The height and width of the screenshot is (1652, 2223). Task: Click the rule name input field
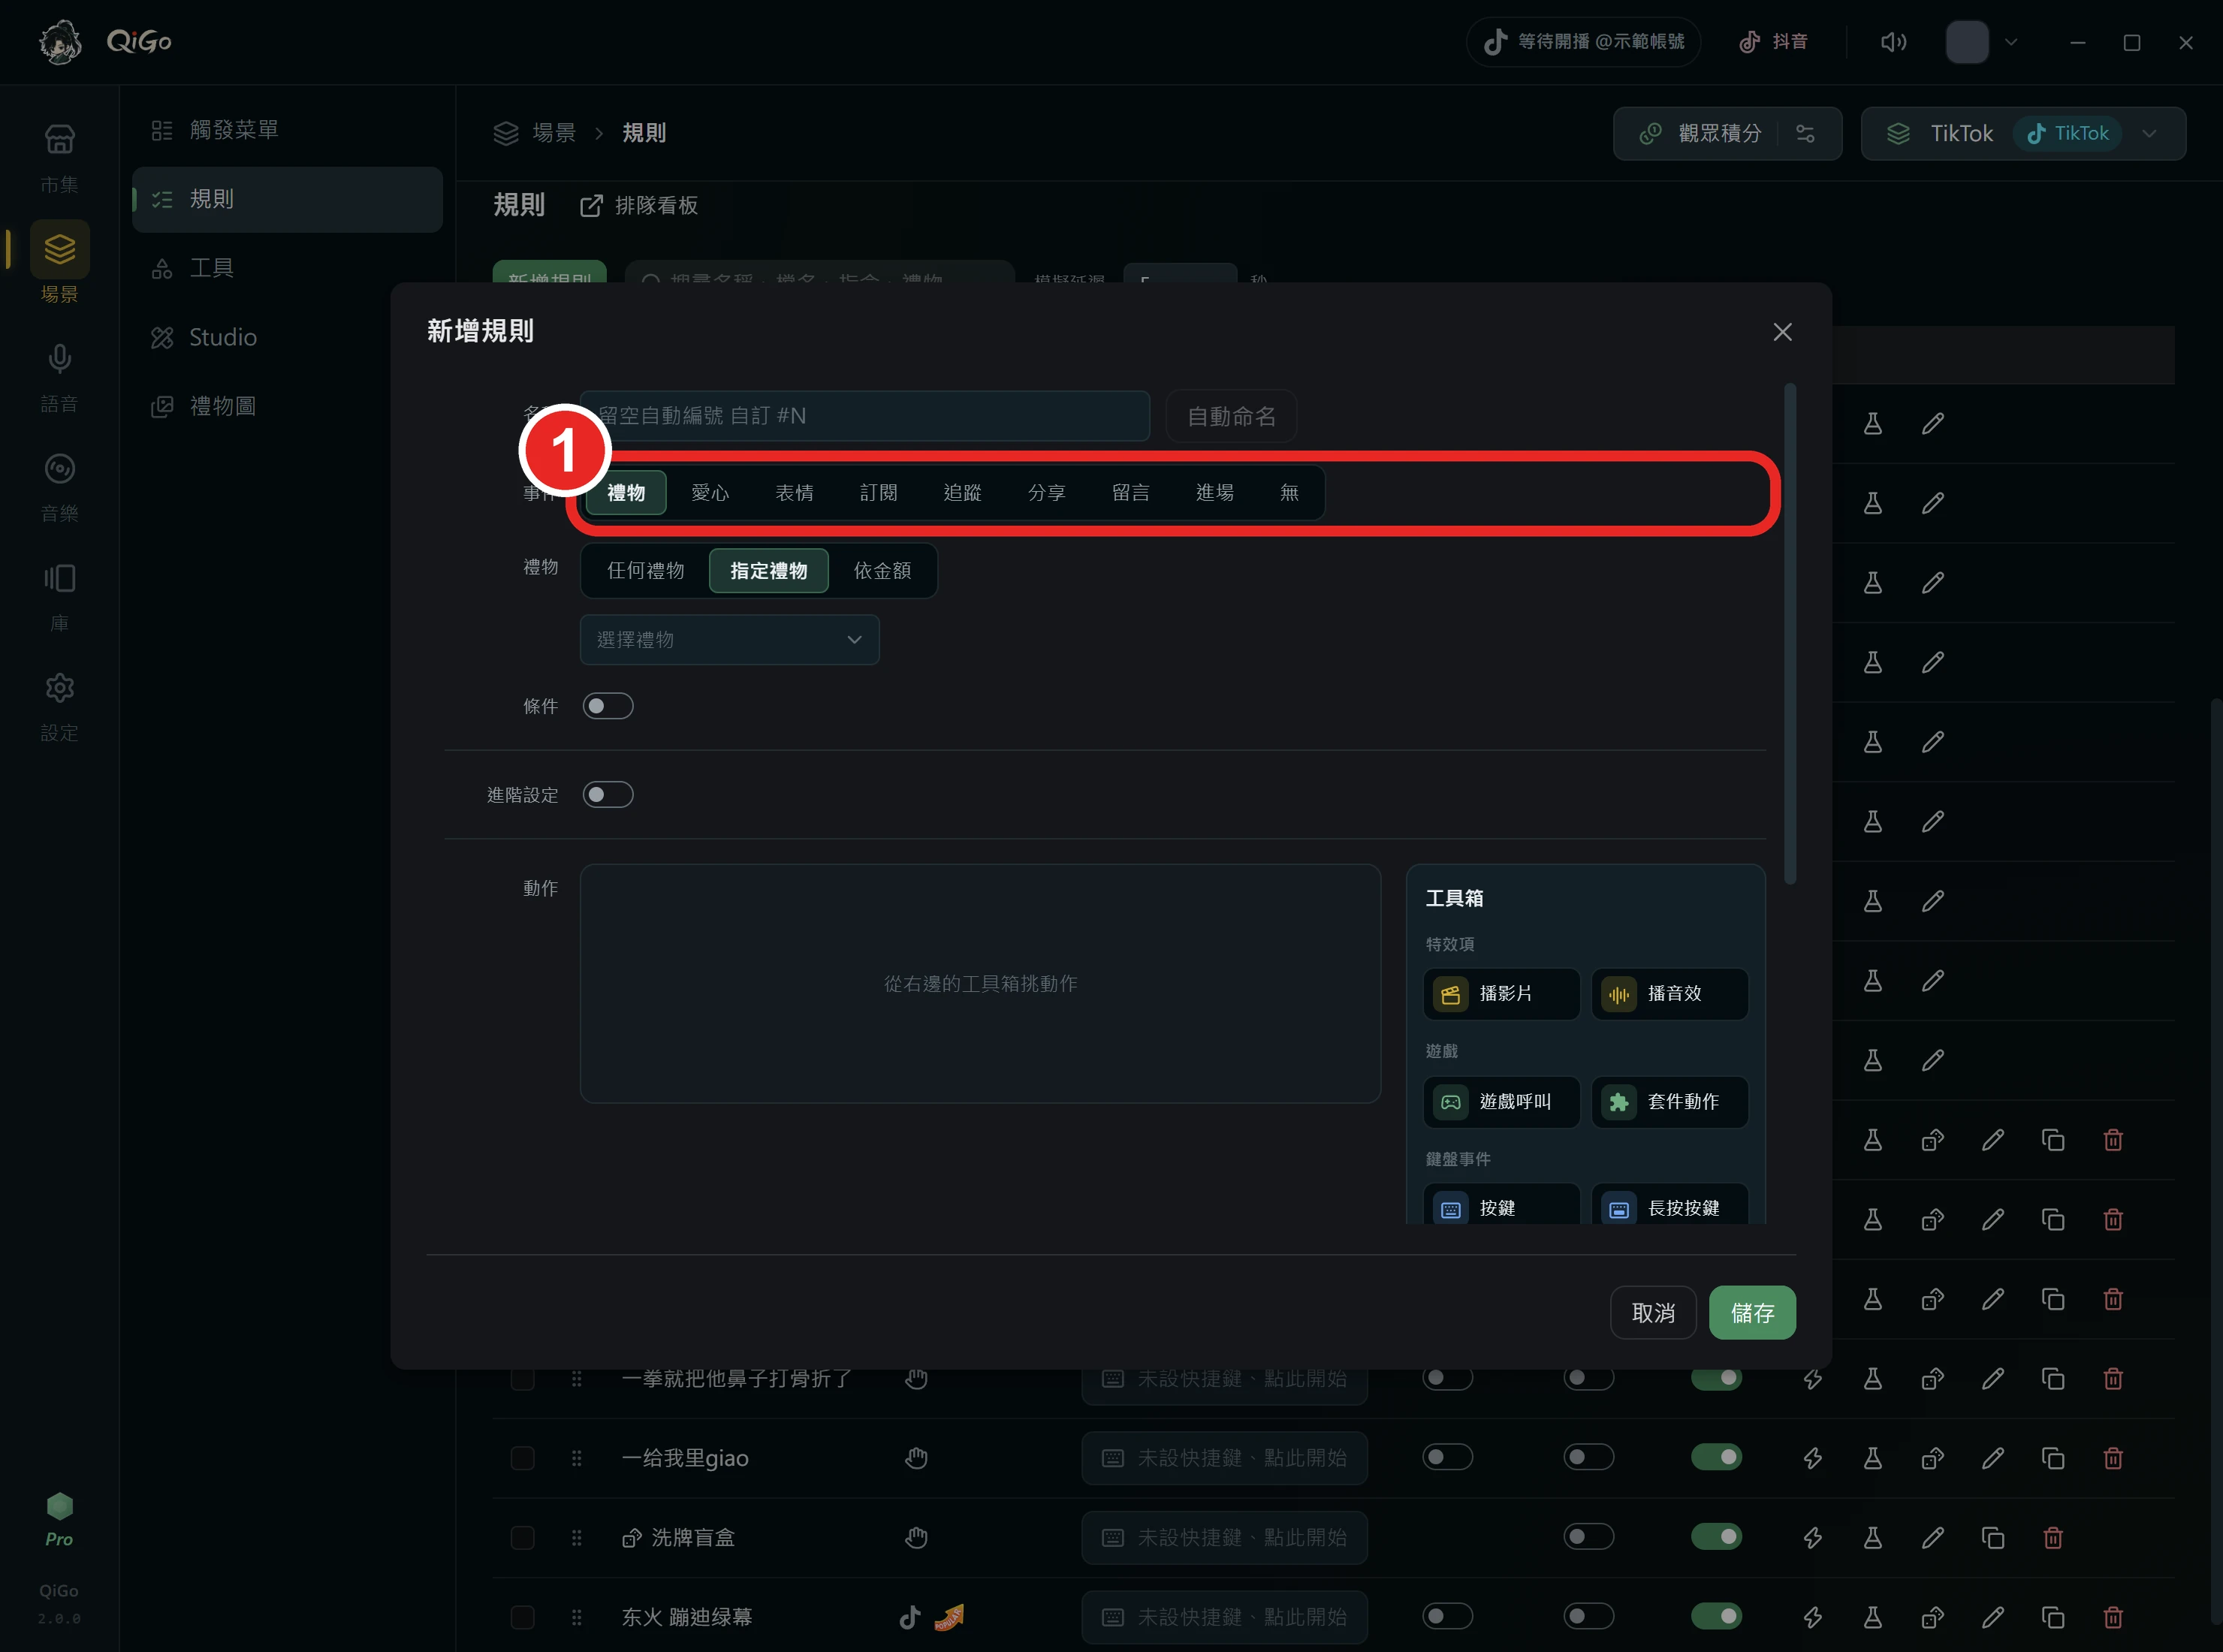tap(865, 416)
